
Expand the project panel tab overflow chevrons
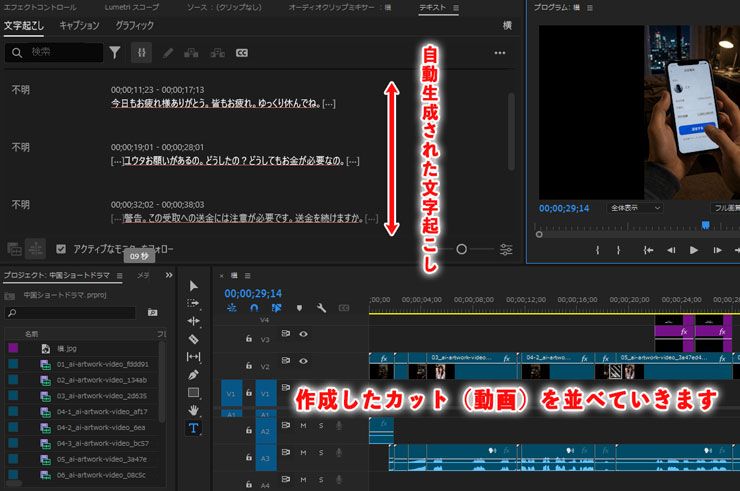(169, 275)
